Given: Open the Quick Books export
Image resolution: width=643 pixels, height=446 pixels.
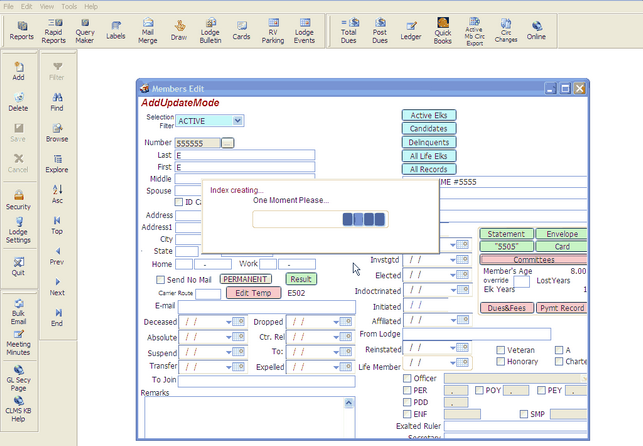Looking at the screenshot, I should pos(443,28).
